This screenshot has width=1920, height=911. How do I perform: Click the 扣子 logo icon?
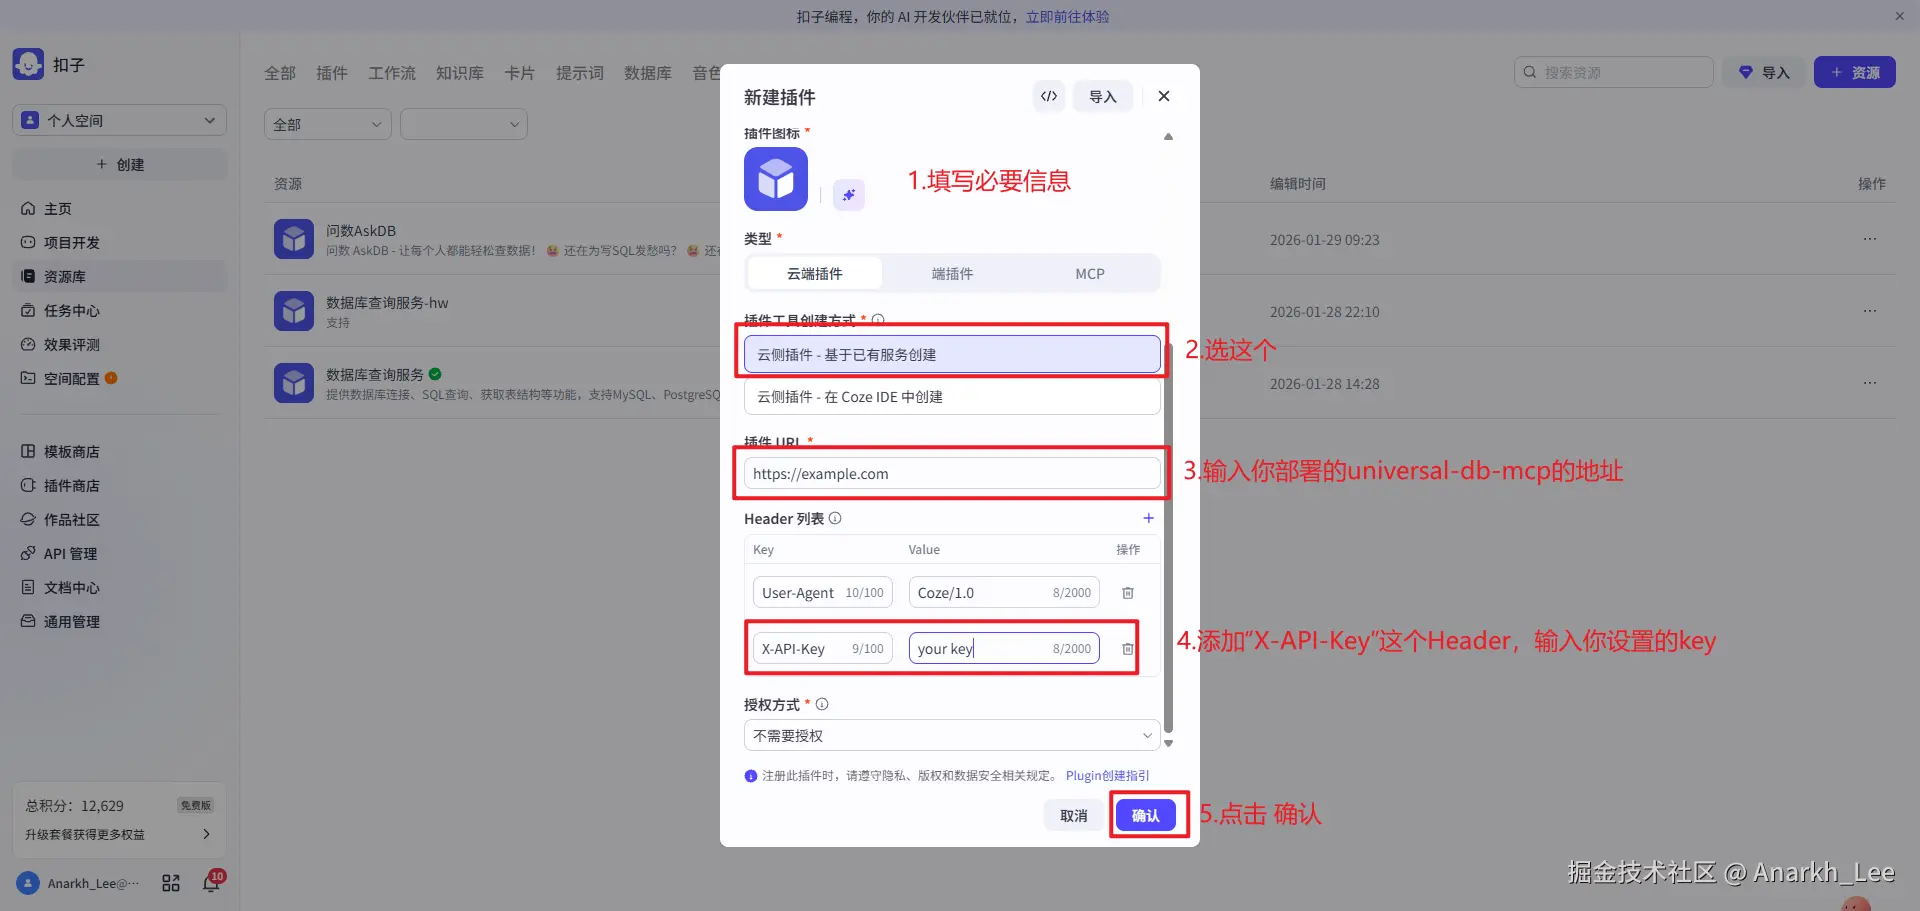click(28, 64)
